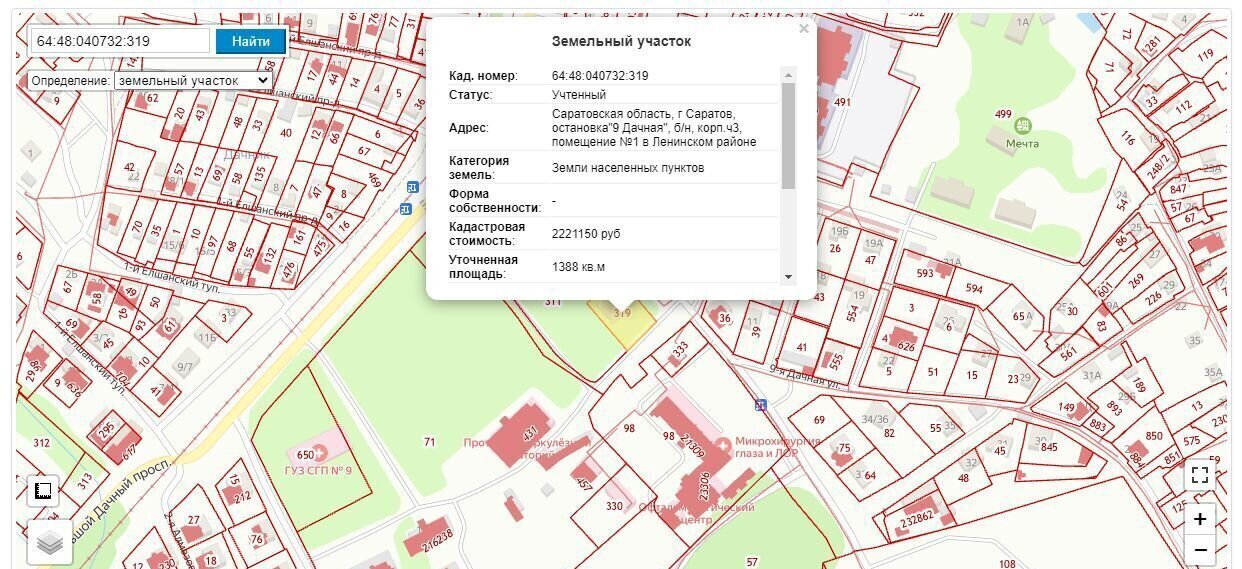Screen dimensions: 1242x569
Task: Close the Земельный участок info popup
Action: coord(804,29)
